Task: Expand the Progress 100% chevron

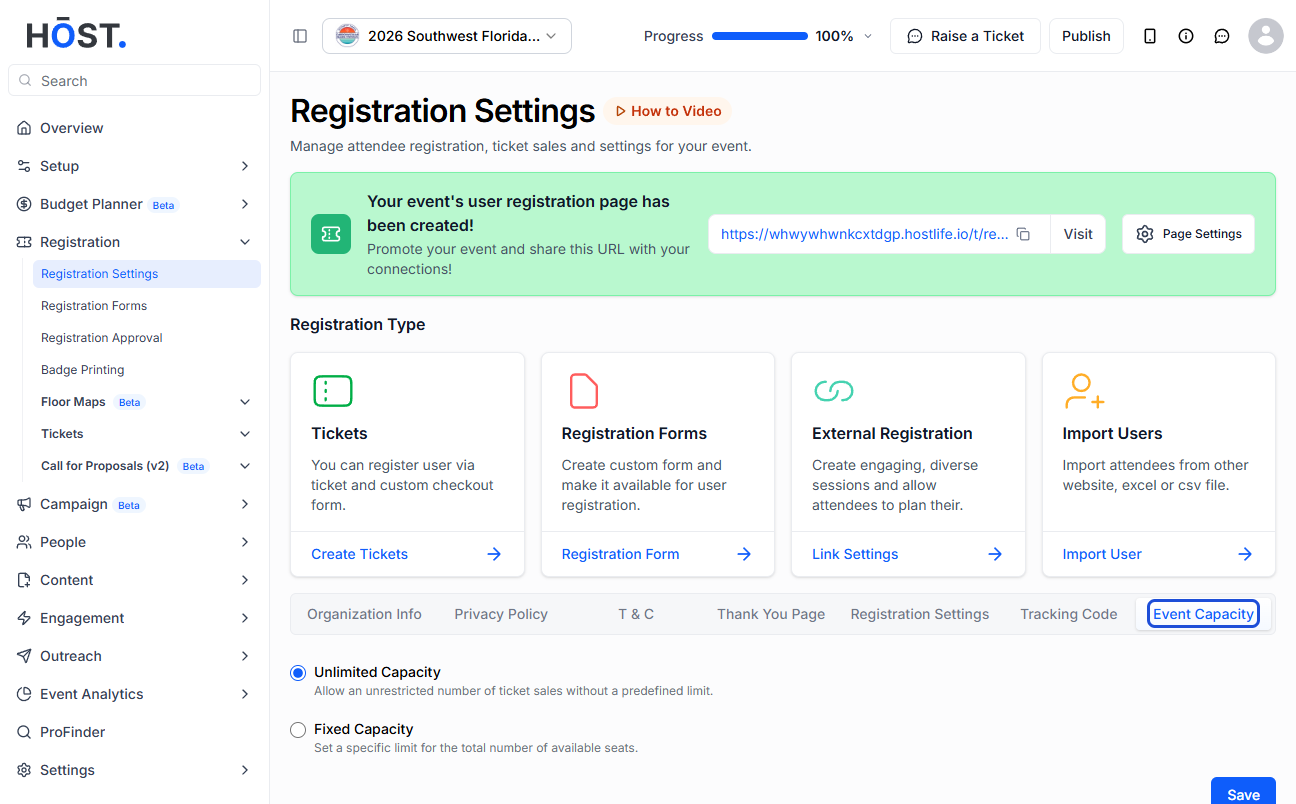Action: (868, 36)
